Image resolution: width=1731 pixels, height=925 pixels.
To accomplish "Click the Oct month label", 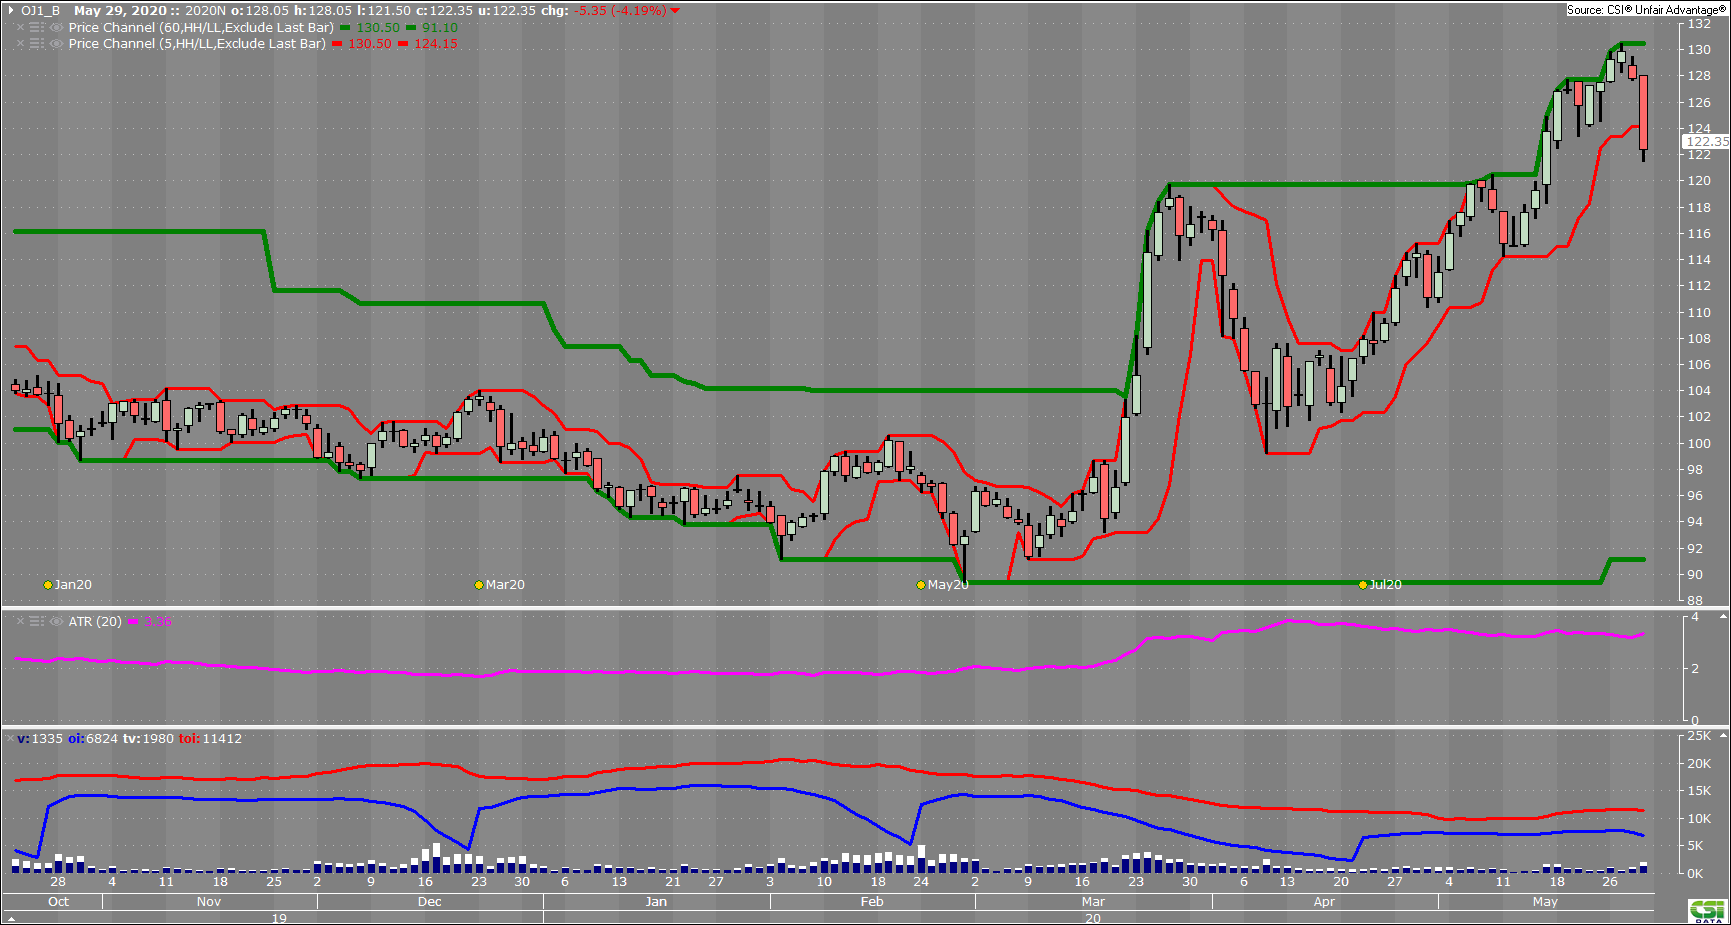I will pyautogui.click(x=59, y=902).
